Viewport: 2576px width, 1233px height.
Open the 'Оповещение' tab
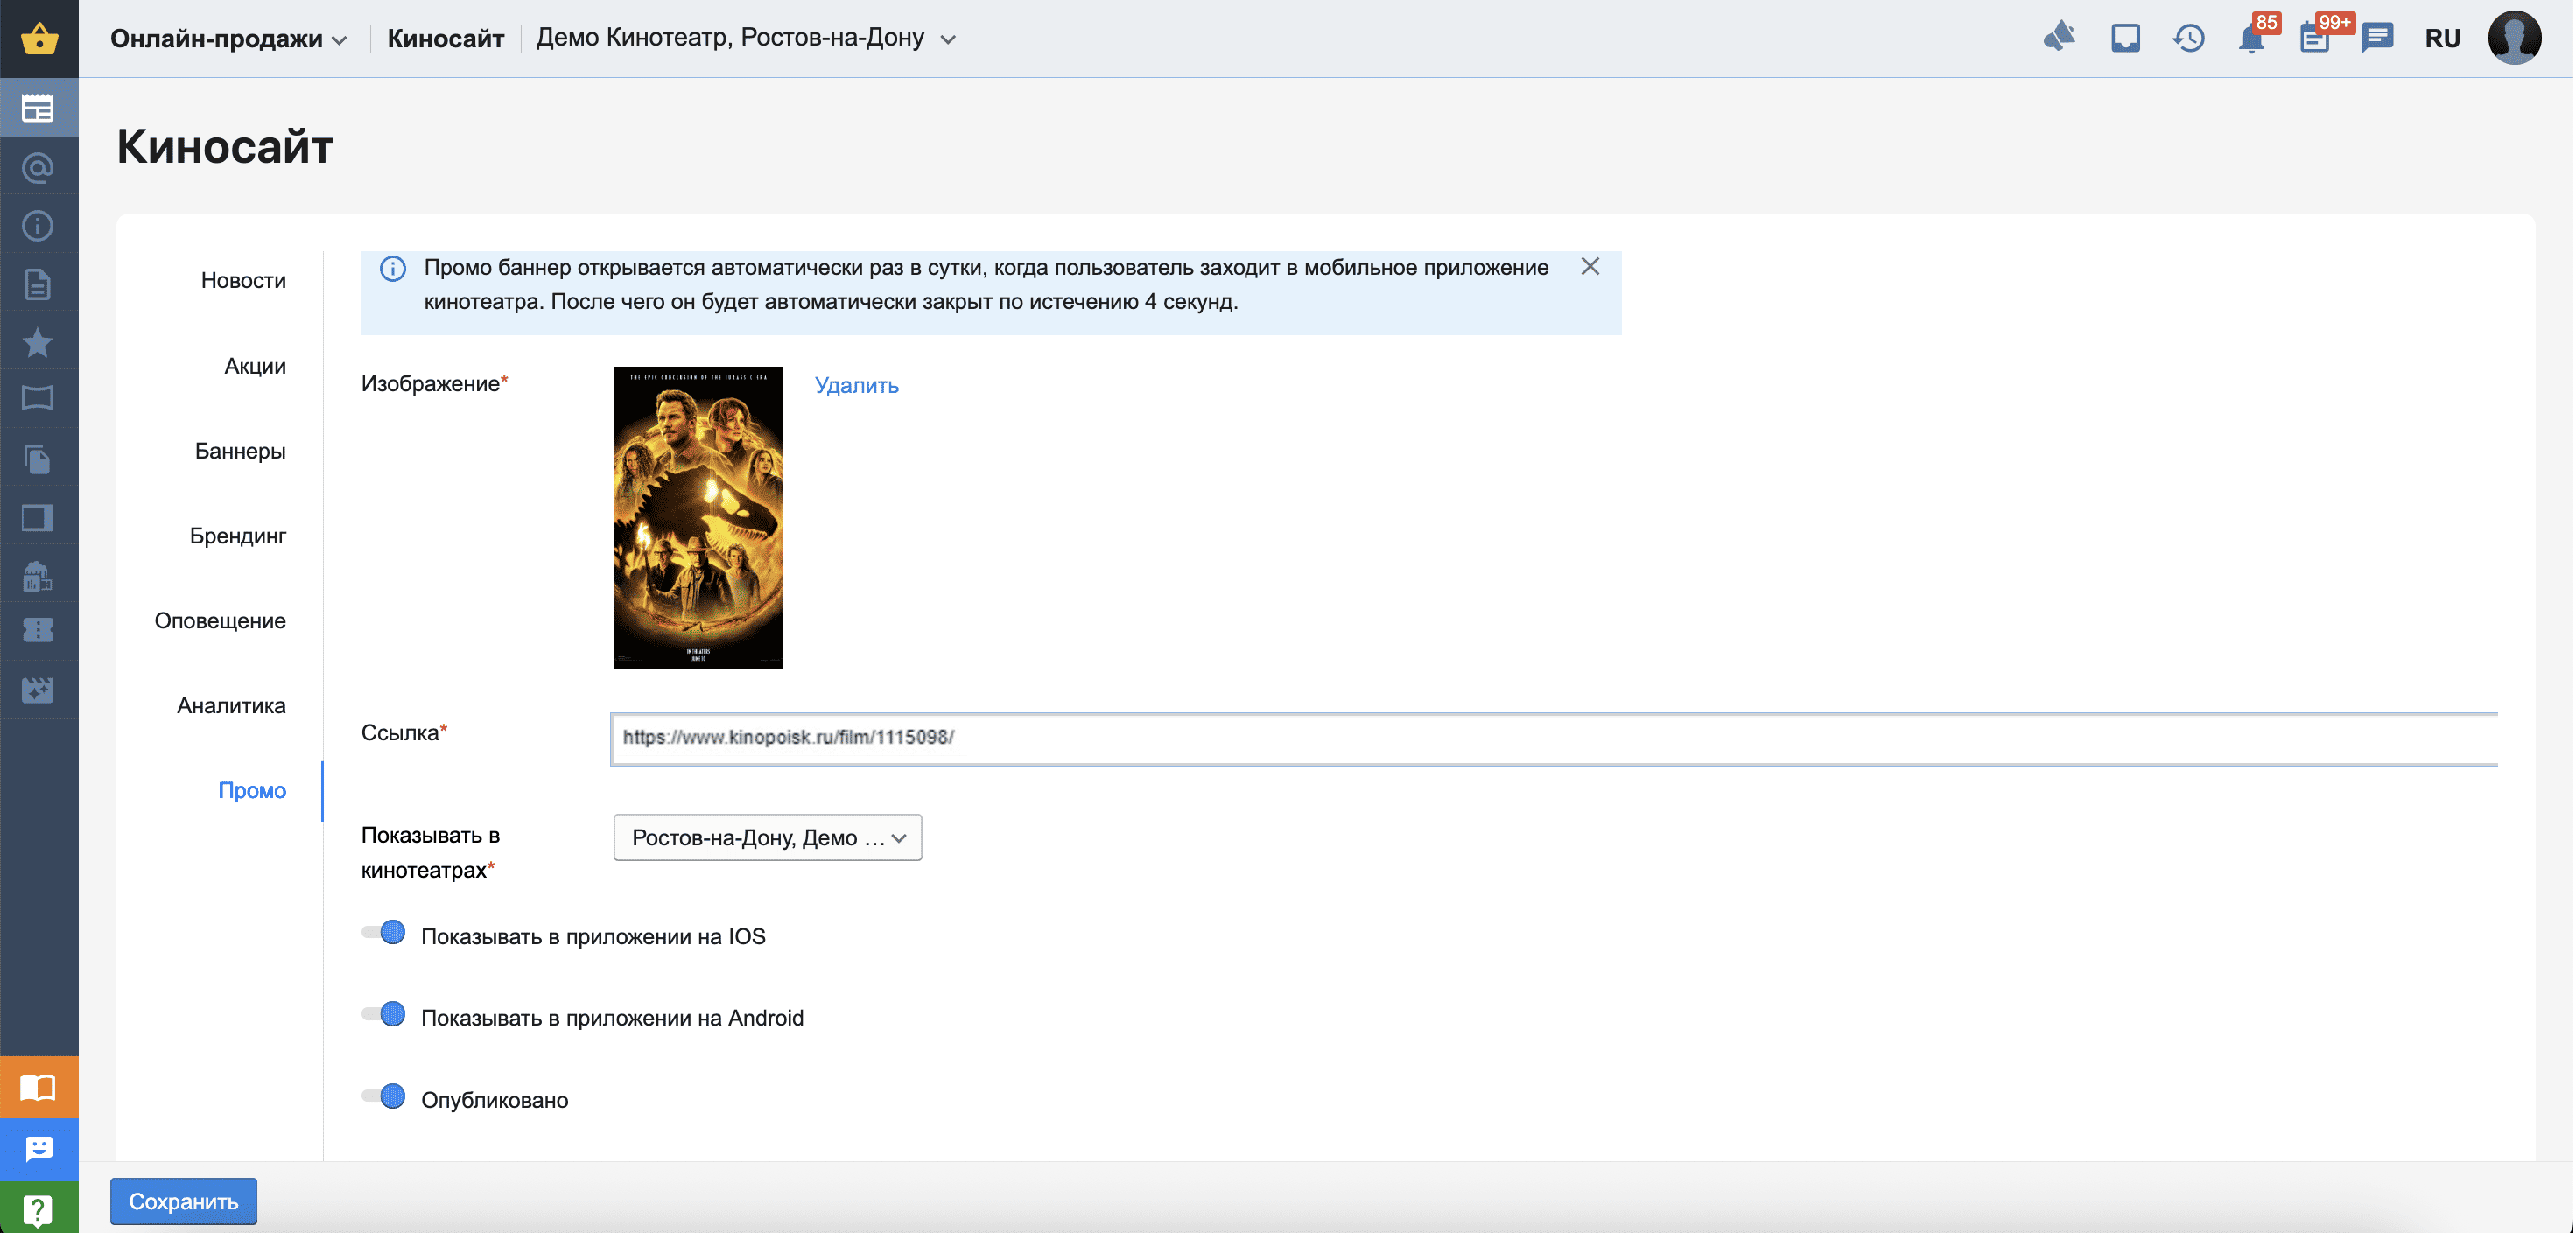220,621
